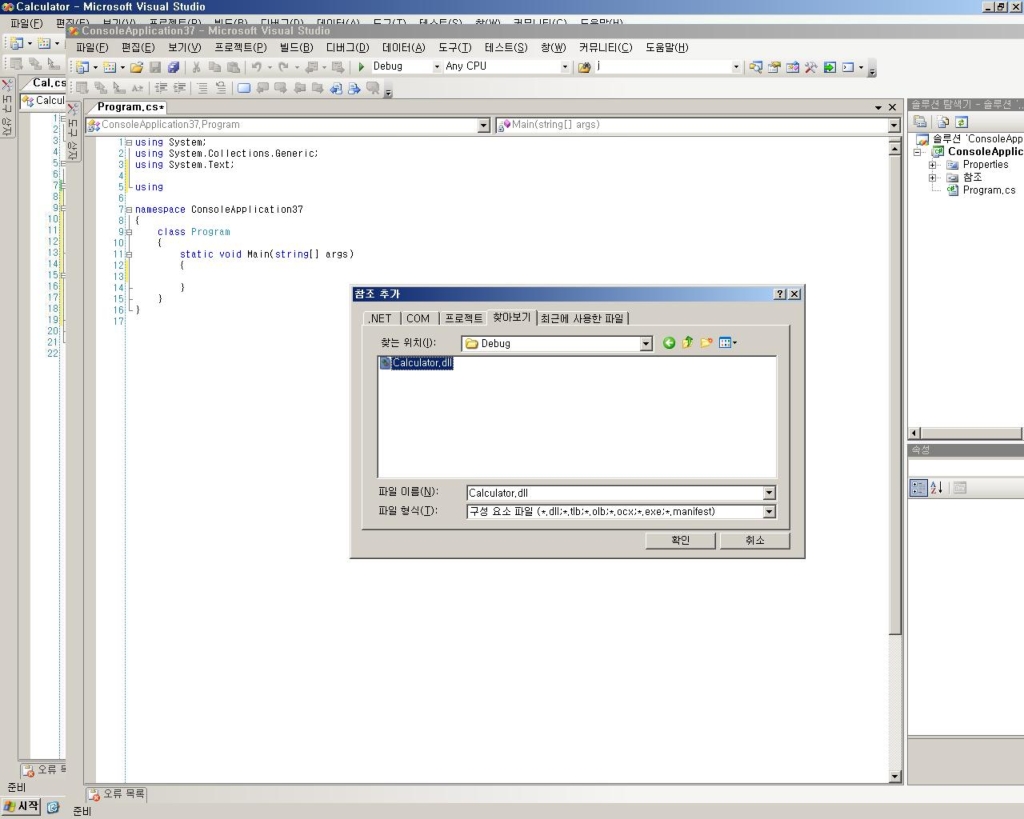Go back with green arrow in dialog

(669, 343)
